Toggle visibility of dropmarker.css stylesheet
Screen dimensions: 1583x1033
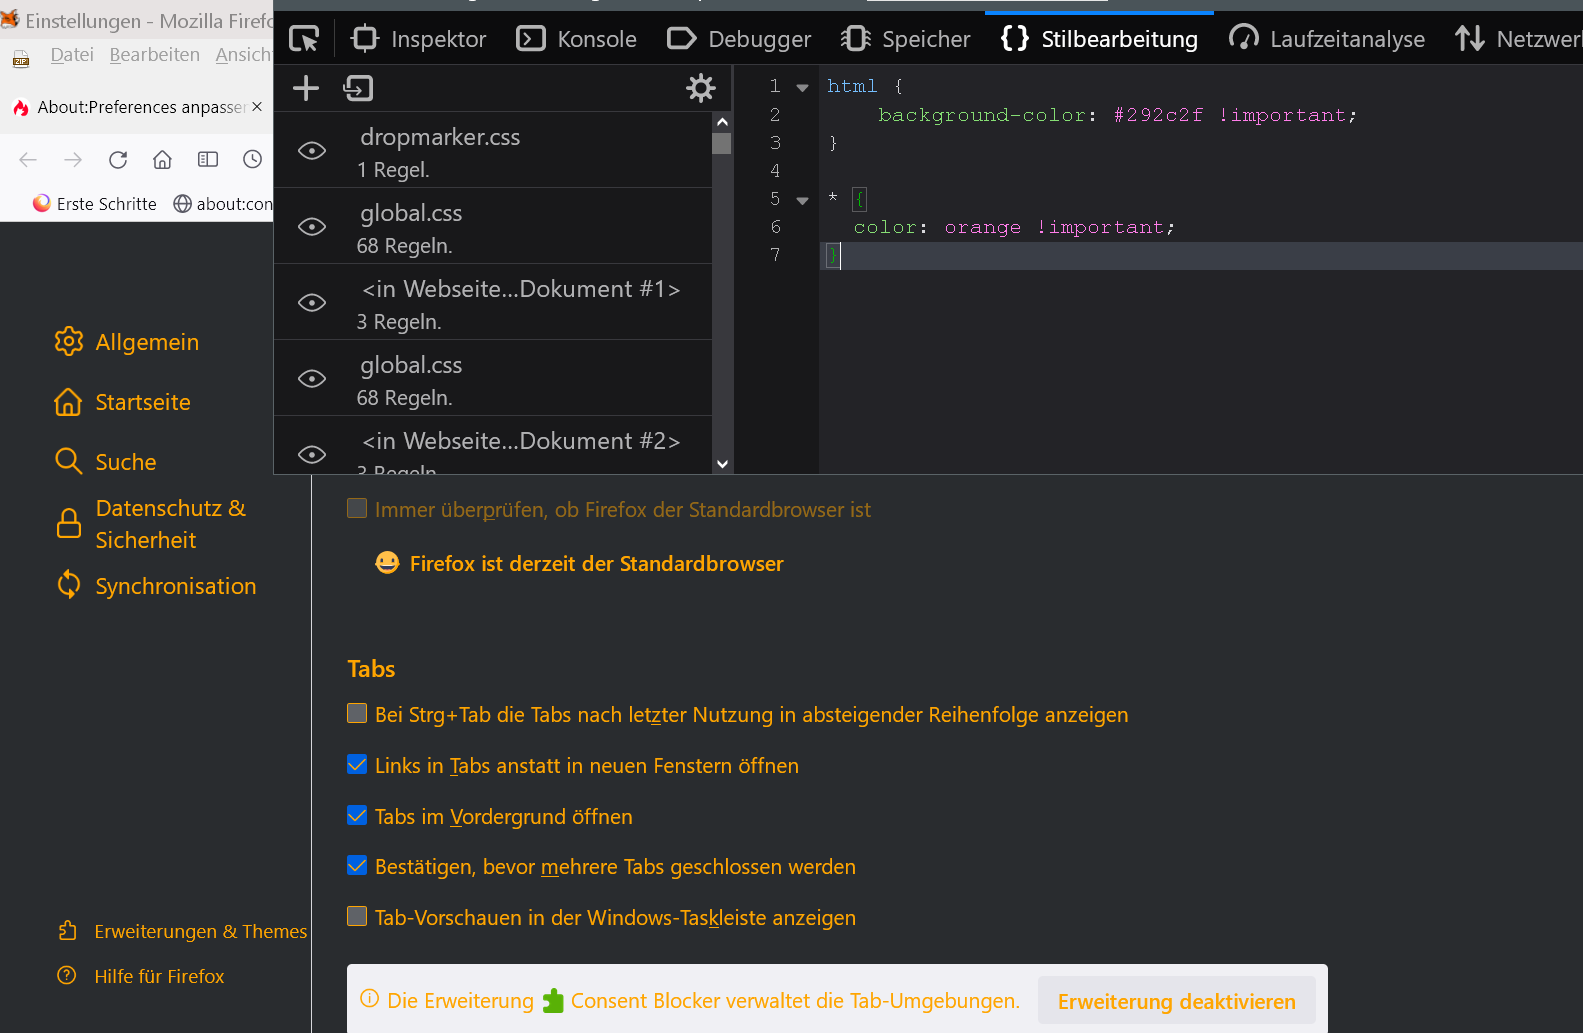coord(312,151)
